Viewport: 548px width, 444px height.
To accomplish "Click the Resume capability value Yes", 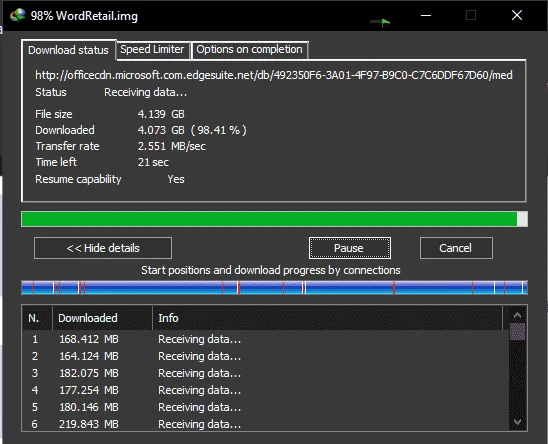I will pyautogui.click(x=176, y=179).
